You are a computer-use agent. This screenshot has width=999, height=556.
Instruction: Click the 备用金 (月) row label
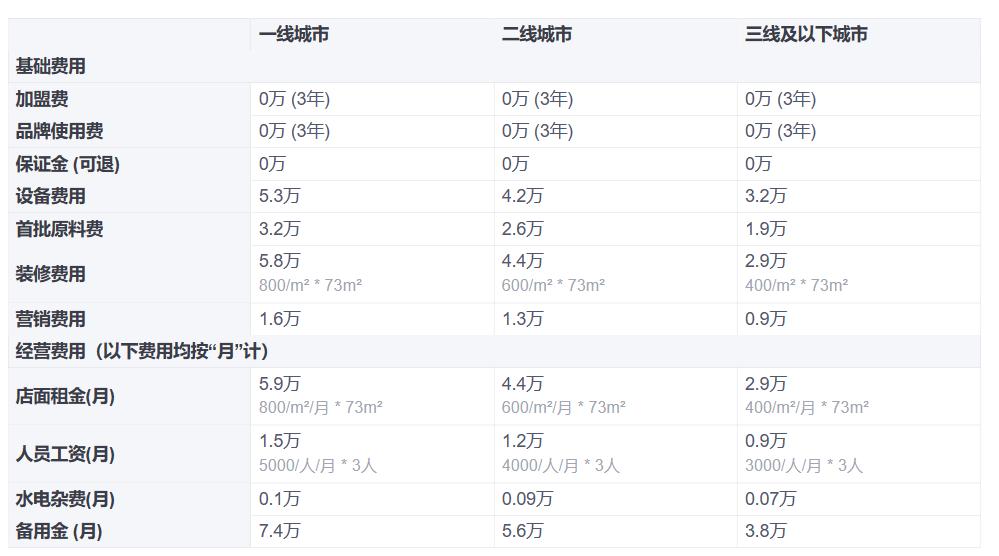58,531
